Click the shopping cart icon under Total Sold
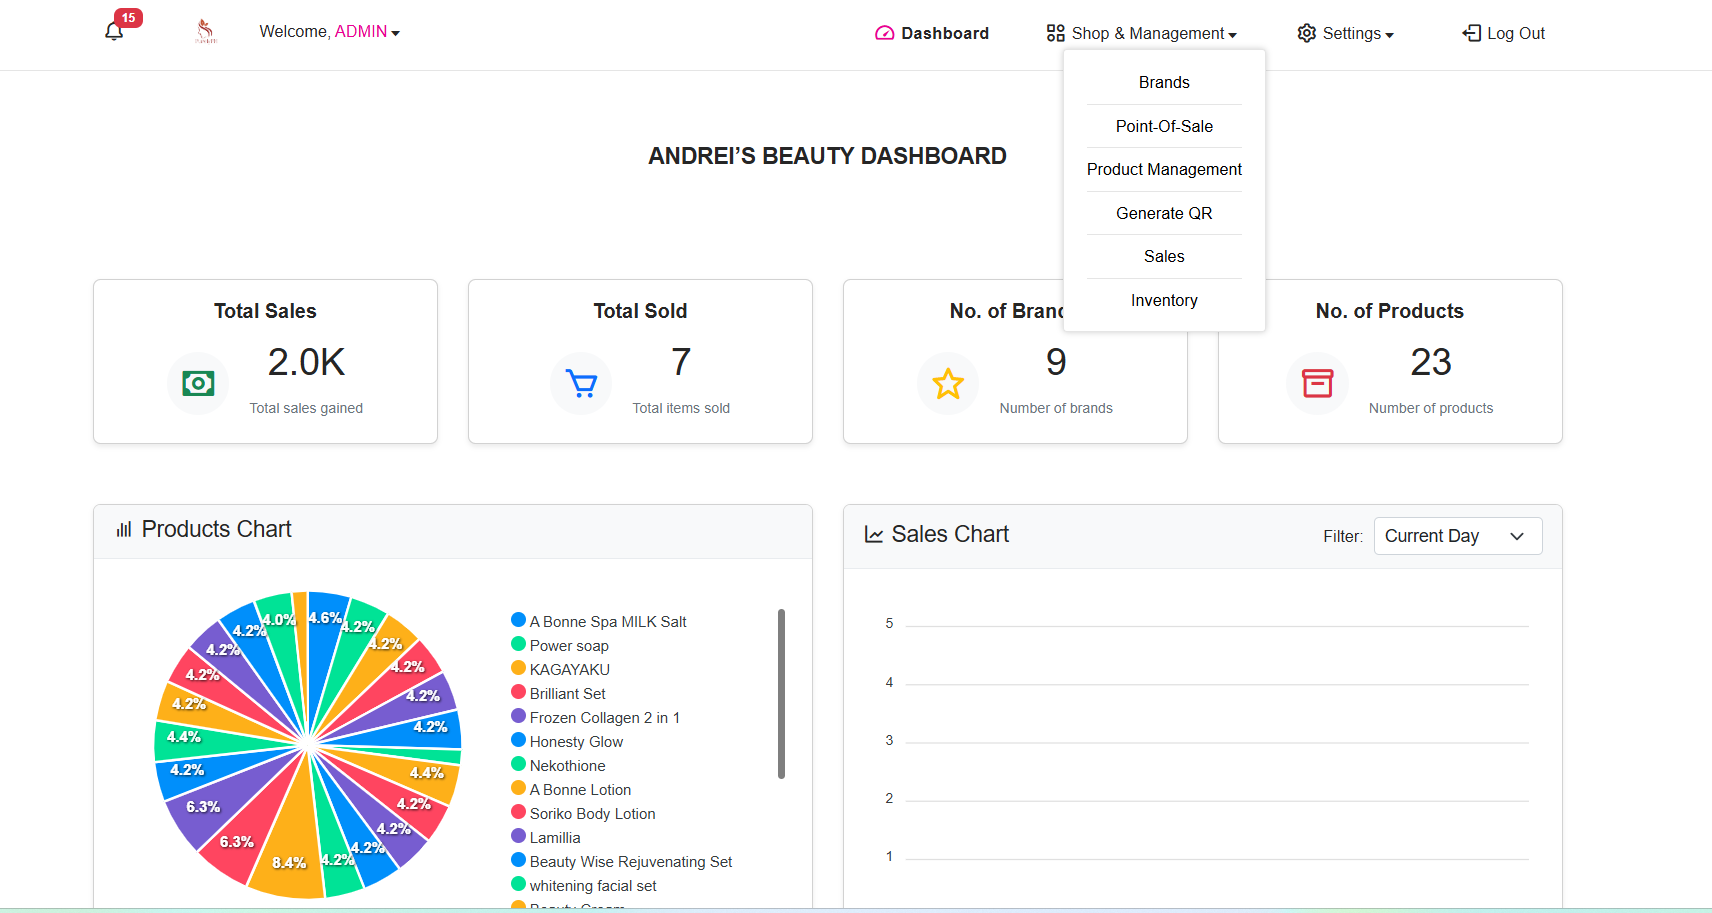Screen dimensions: 1712x913 point(581,383)
